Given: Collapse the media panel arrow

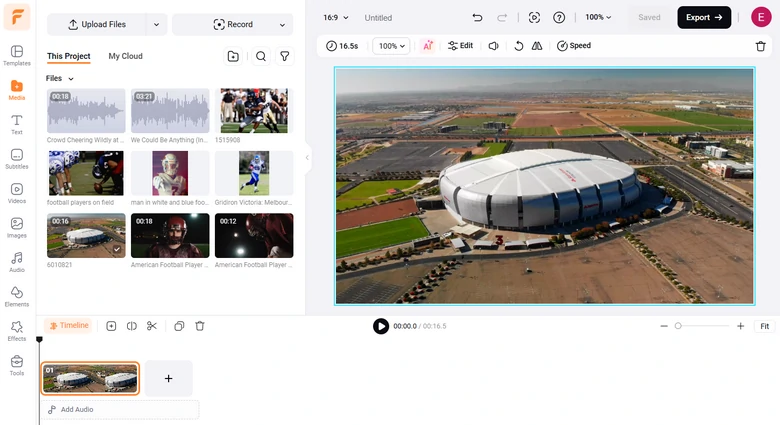Looking at the screenshot, I should coord(307,157).
